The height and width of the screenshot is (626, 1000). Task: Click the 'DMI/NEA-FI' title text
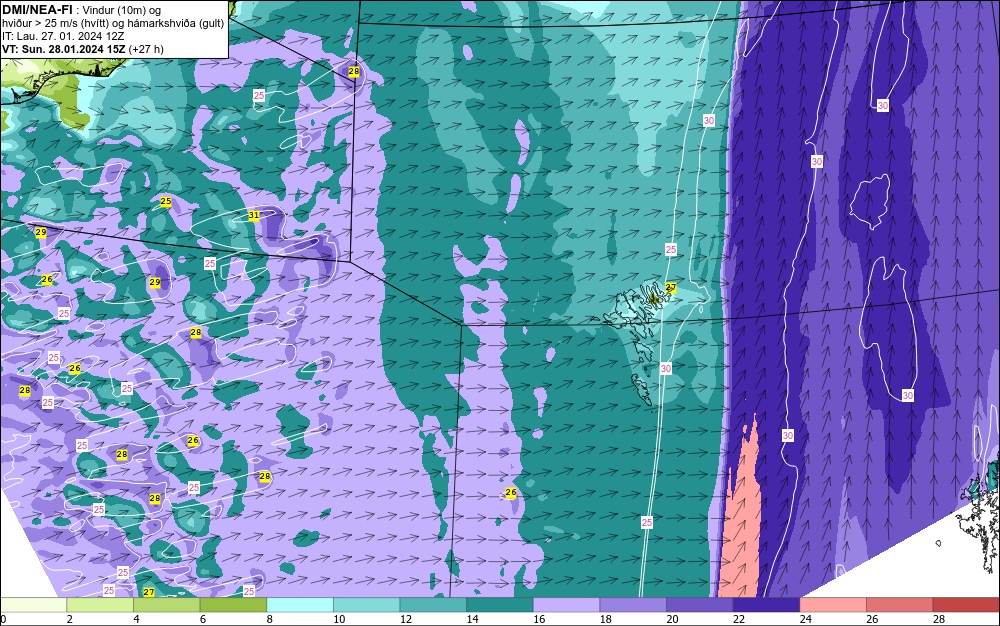coord(37,10)
